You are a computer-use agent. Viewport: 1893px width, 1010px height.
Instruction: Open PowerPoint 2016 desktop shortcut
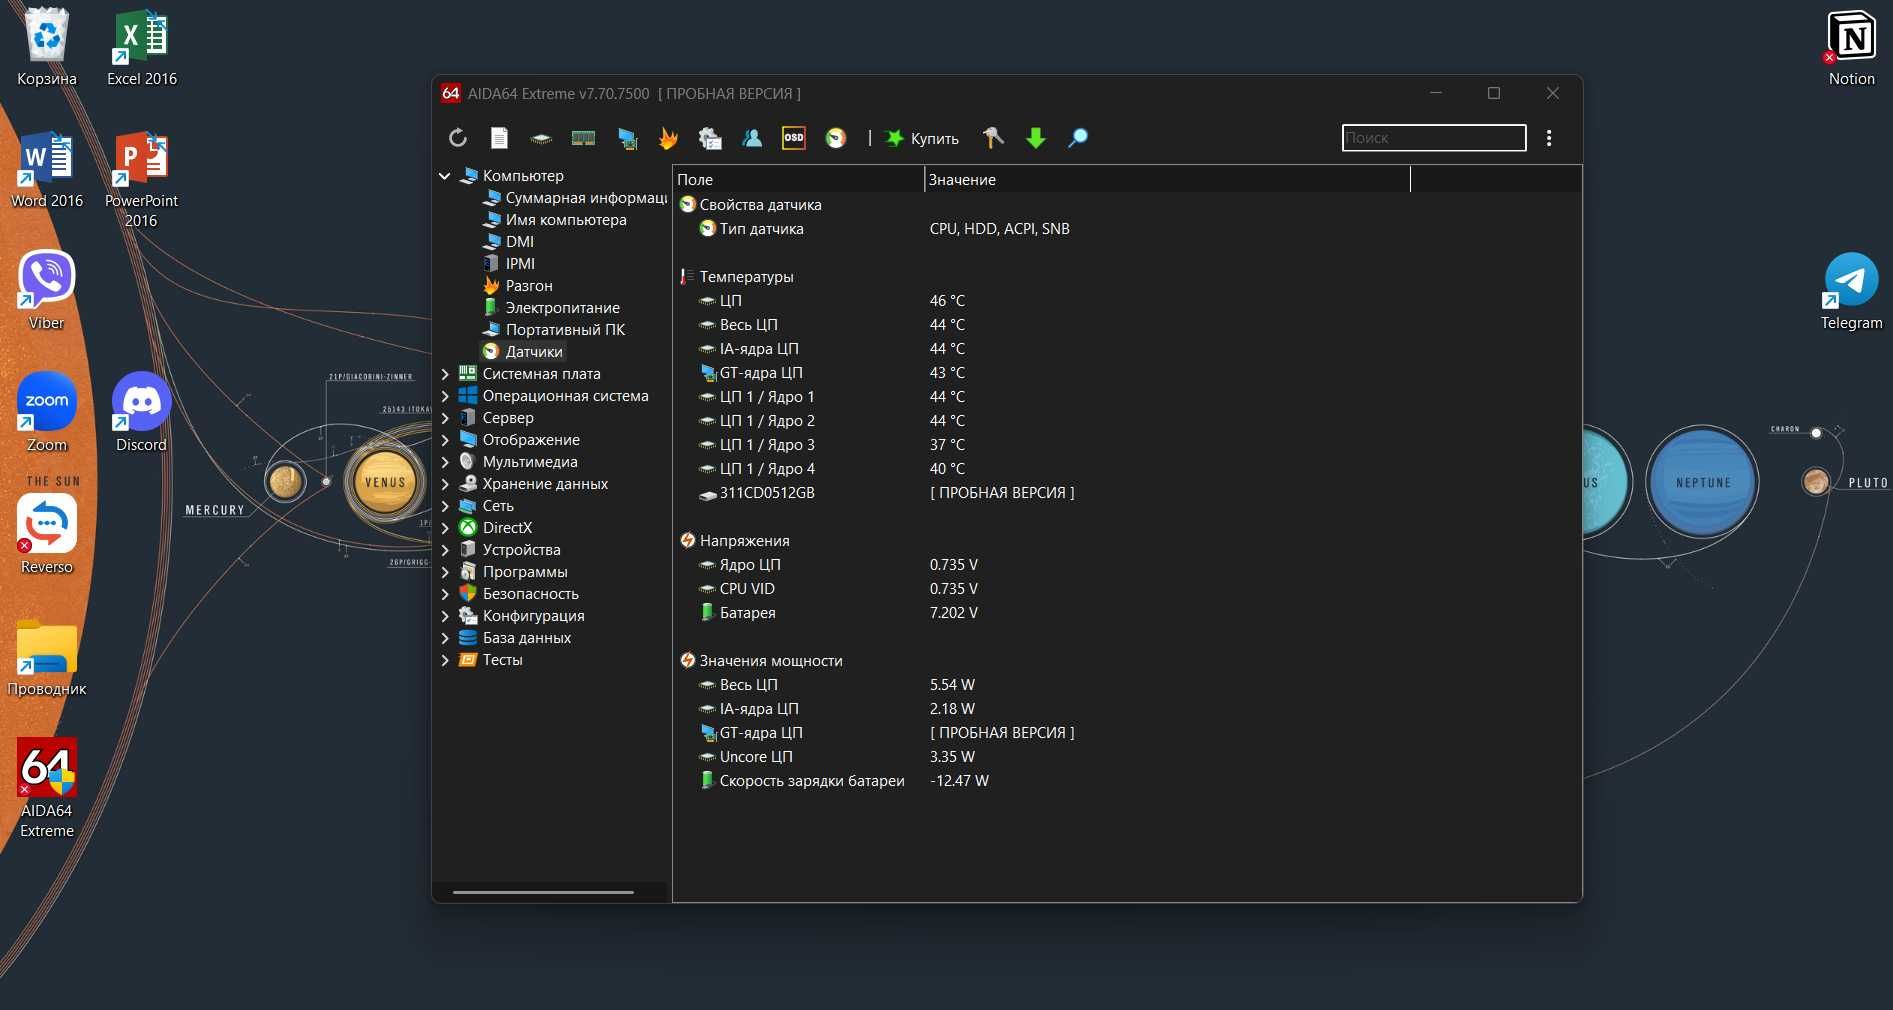tap(141, 180)
